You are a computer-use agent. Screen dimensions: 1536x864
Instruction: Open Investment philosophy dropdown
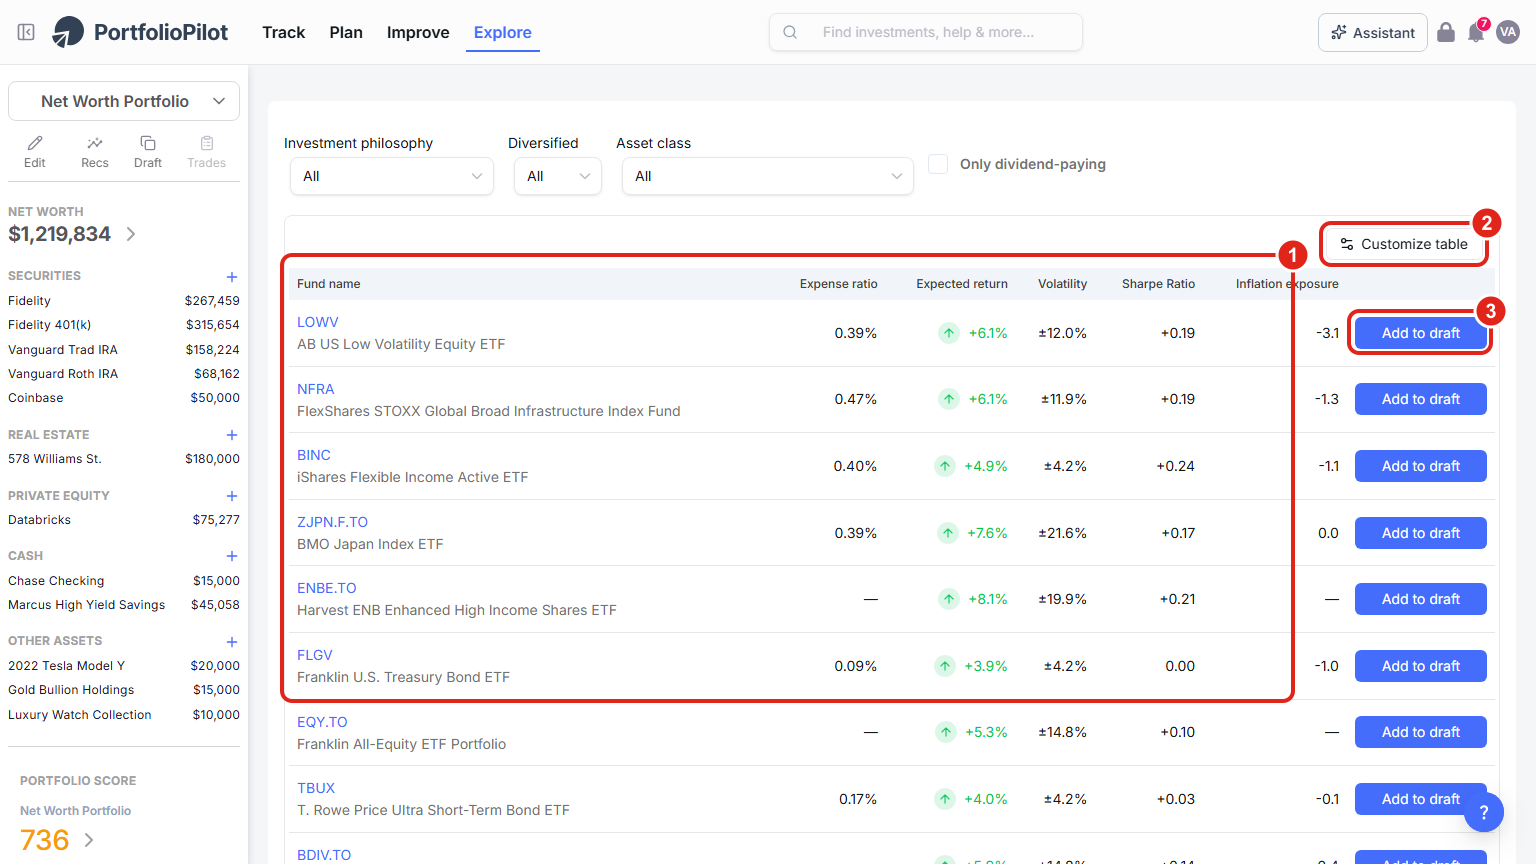[x=392, y=176]
